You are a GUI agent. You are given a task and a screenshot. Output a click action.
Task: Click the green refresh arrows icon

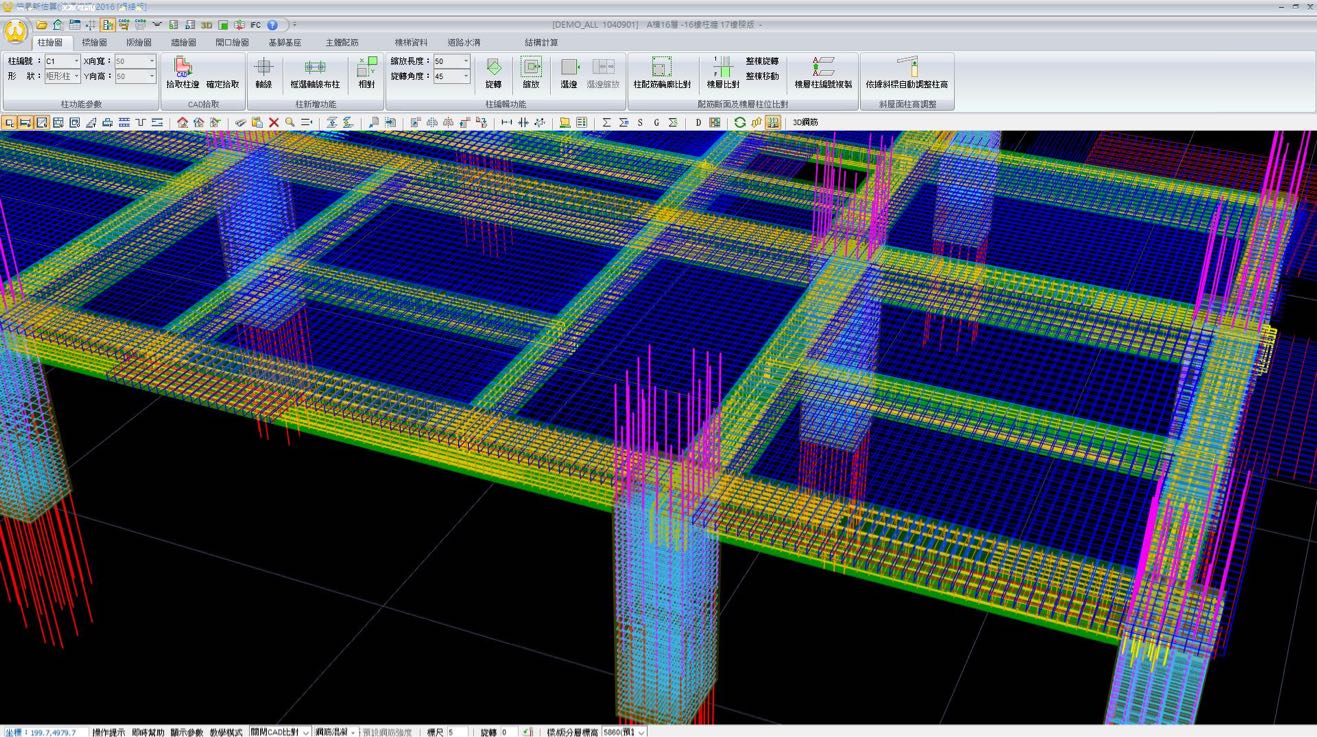[x=740, y=122]
